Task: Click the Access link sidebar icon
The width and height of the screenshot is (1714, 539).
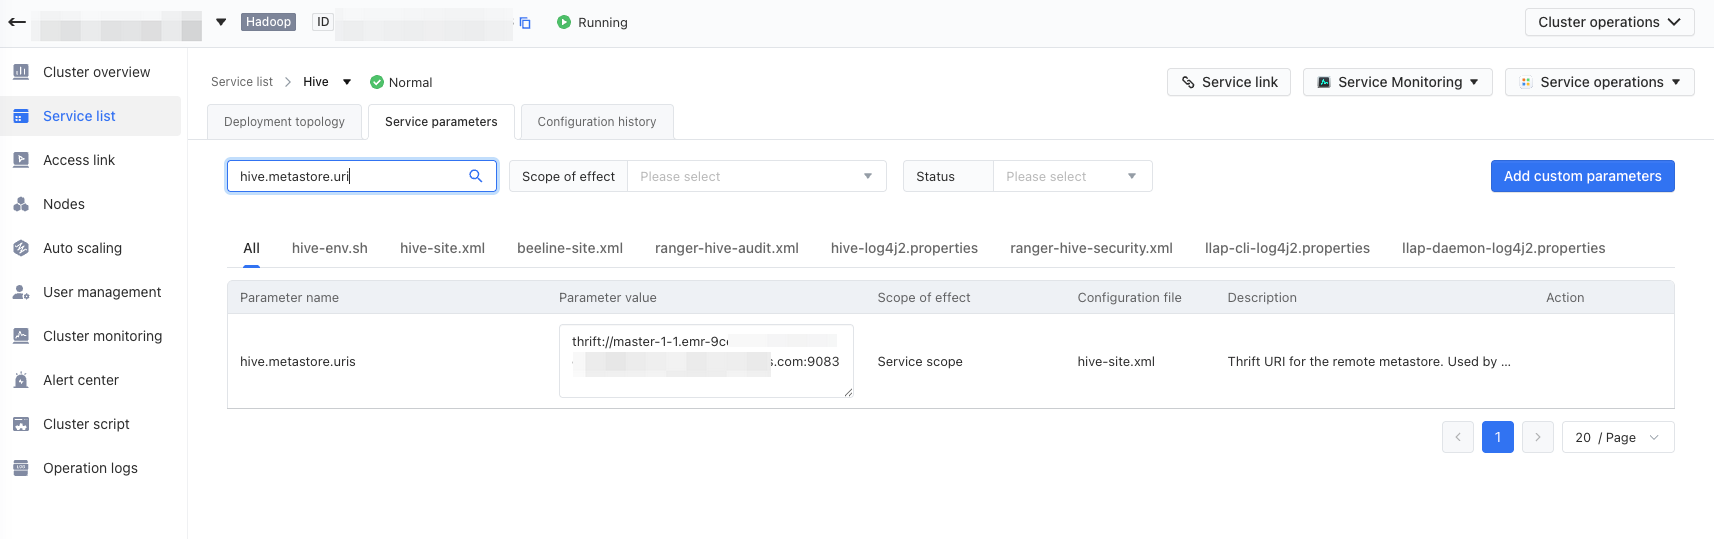Action: [21, 160]
